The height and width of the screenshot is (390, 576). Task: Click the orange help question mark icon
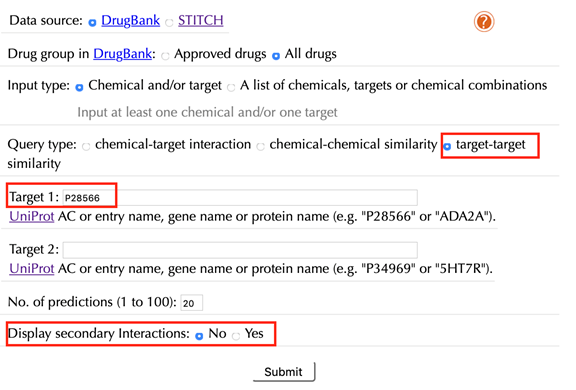click(x=483, y=22)
